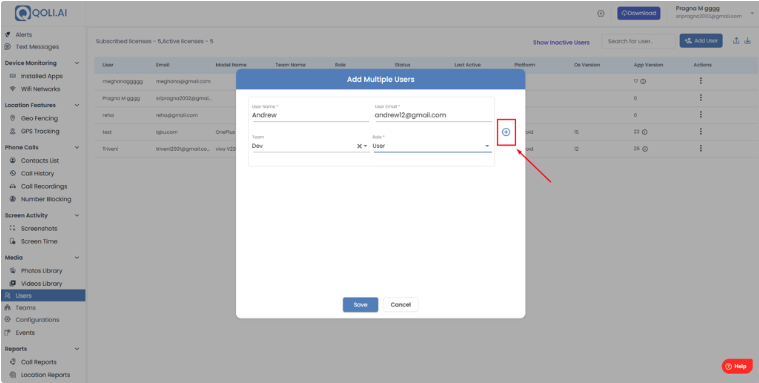
Task: Click Cancel in the dialog
Action: coord(401,305)
